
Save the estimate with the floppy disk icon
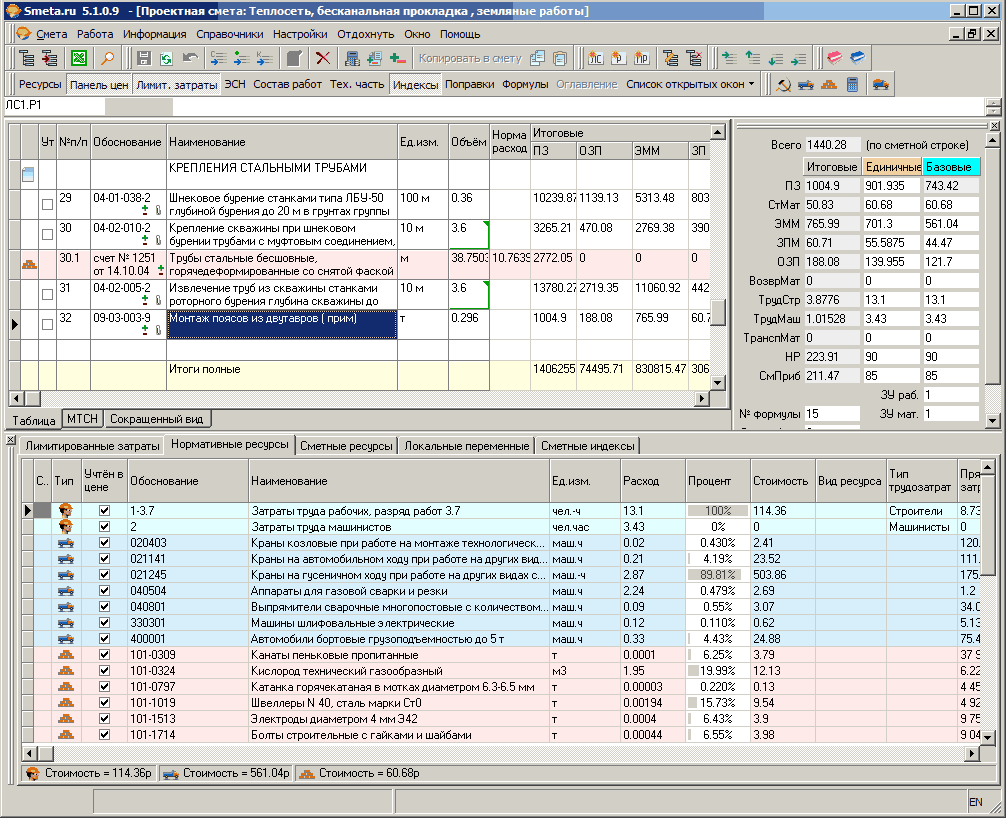[144, 58]
